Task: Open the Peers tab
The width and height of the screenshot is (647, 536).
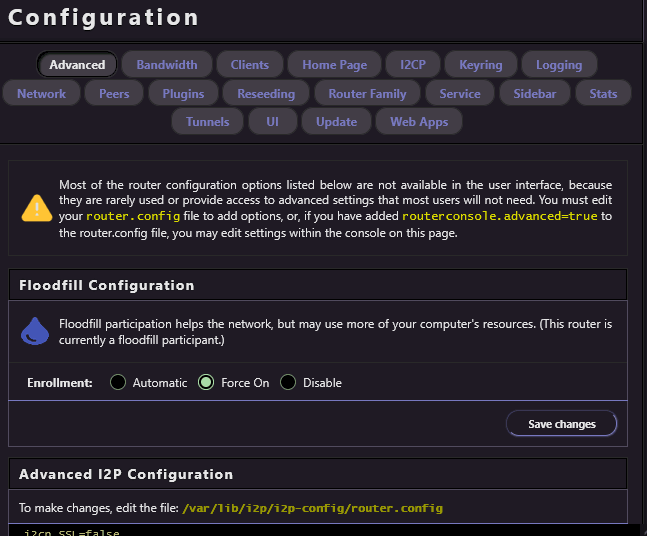Action: 114,94
